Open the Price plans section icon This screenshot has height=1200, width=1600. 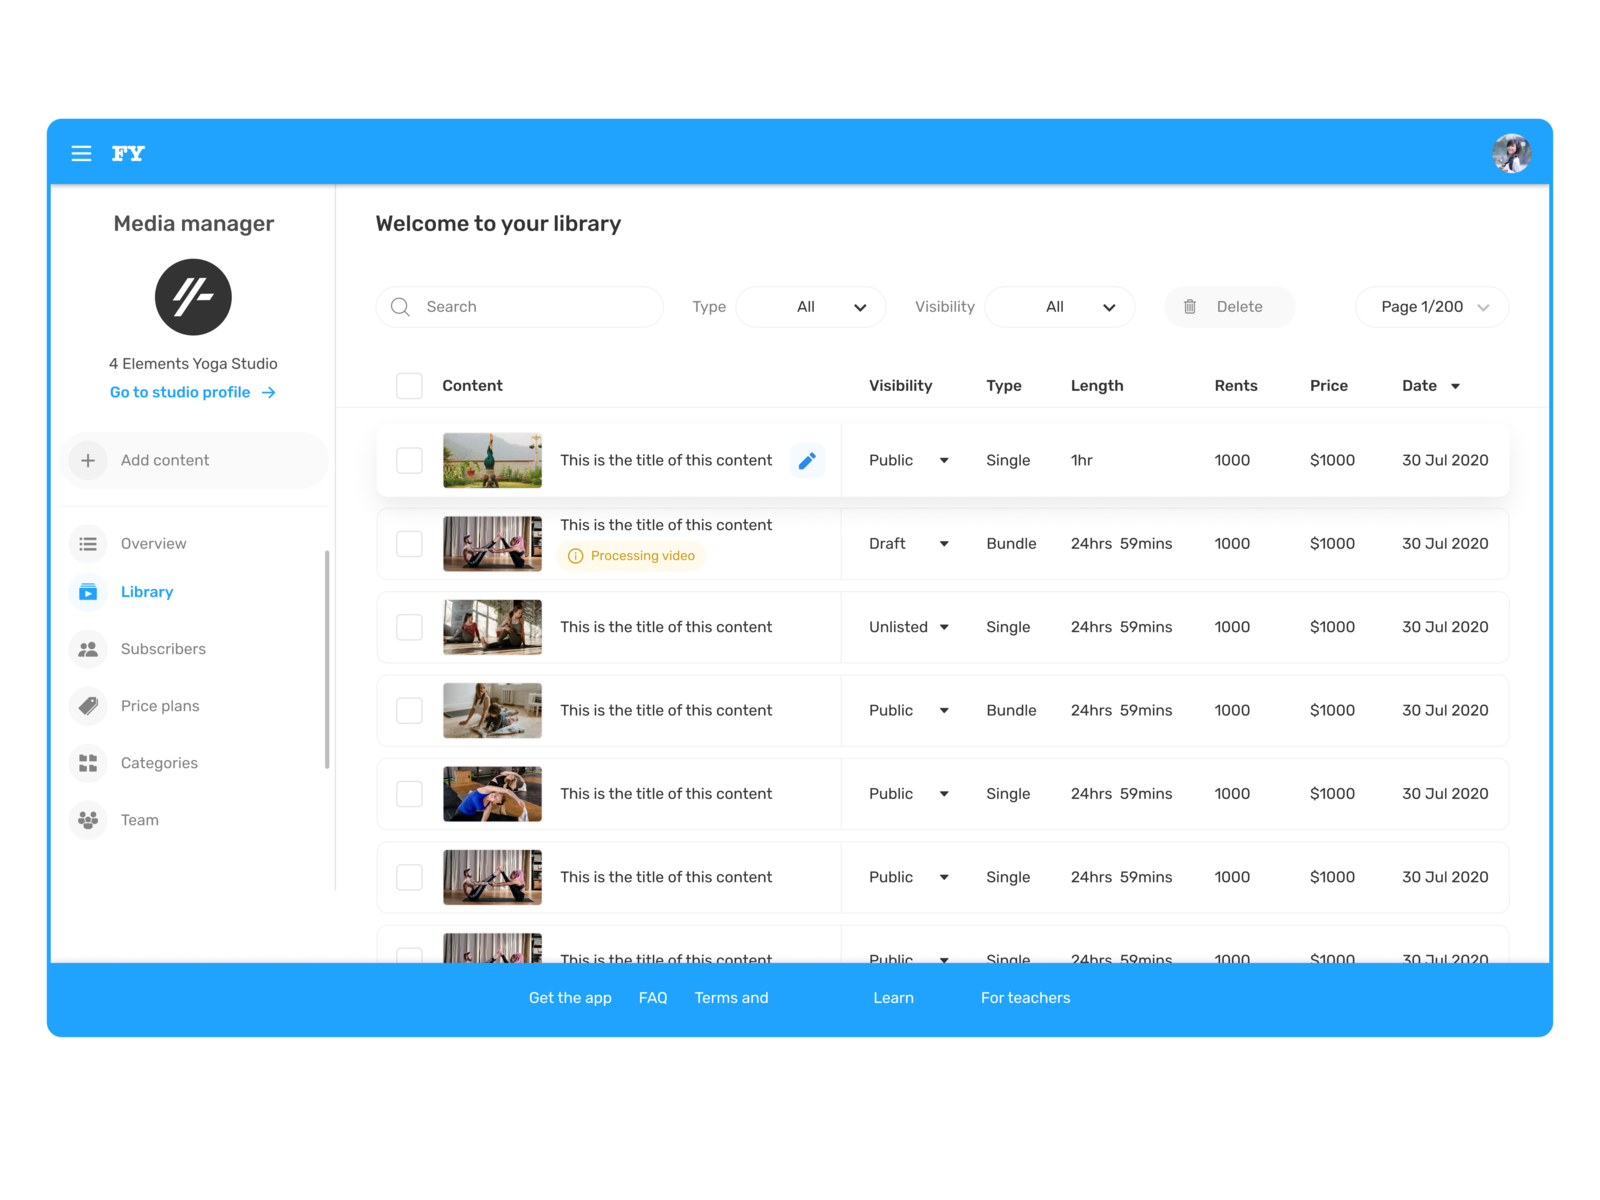88,706
